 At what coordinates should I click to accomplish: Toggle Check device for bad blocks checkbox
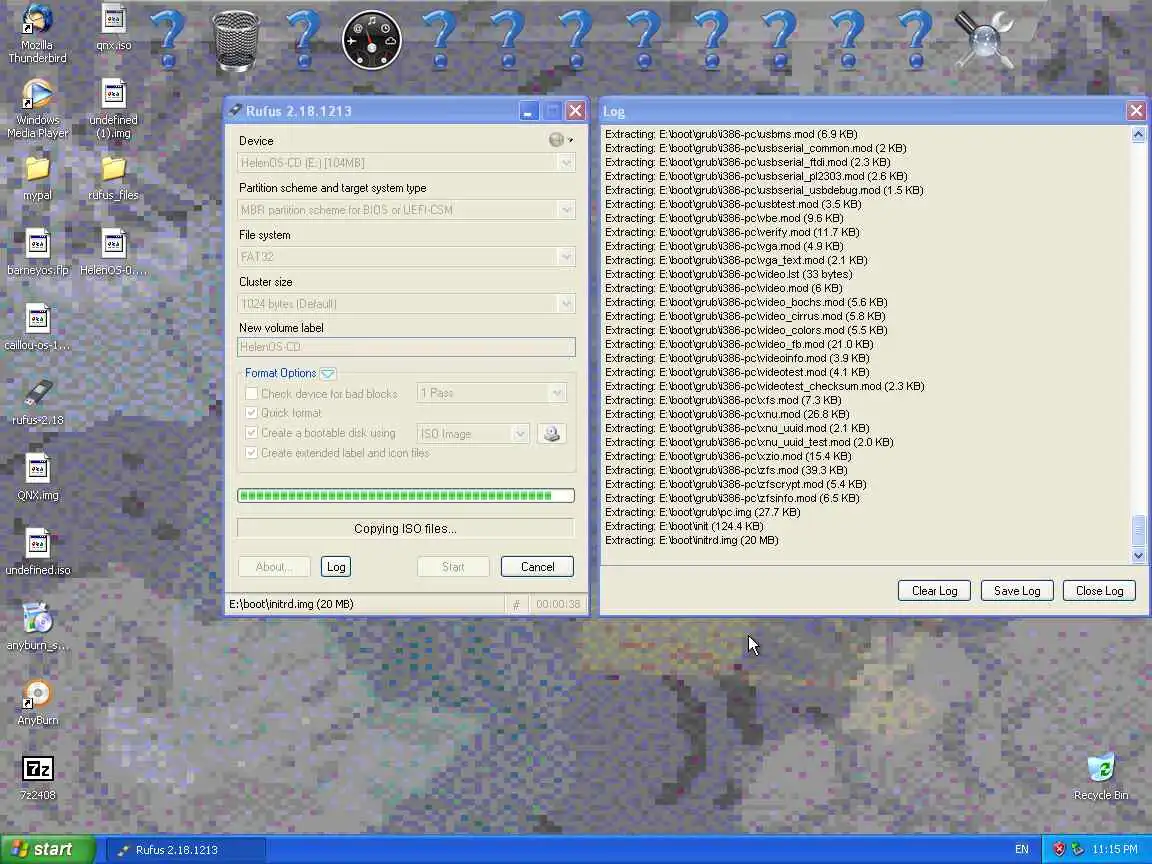(x=251, y=394)
